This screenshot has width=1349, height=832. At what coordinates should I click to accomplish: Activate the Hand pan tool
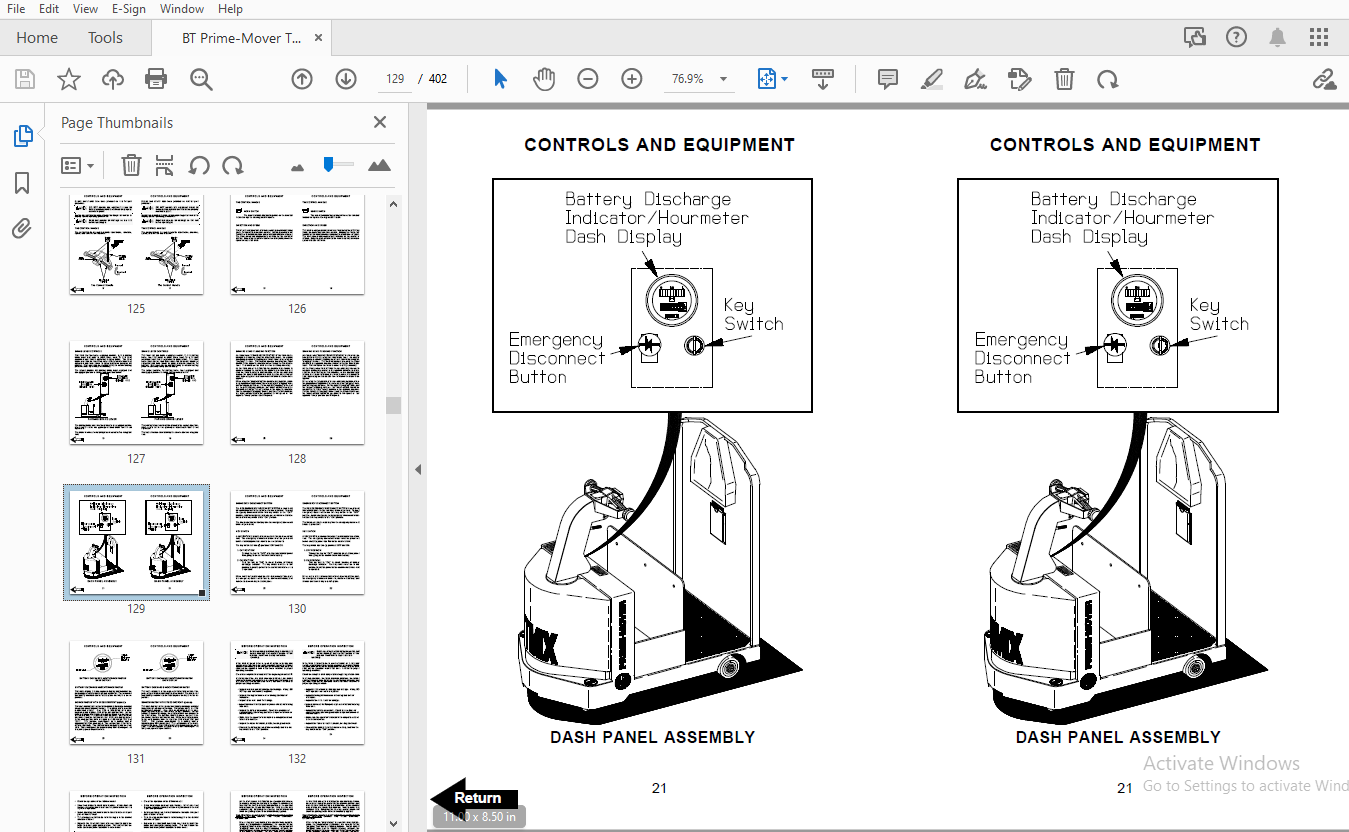543,79
